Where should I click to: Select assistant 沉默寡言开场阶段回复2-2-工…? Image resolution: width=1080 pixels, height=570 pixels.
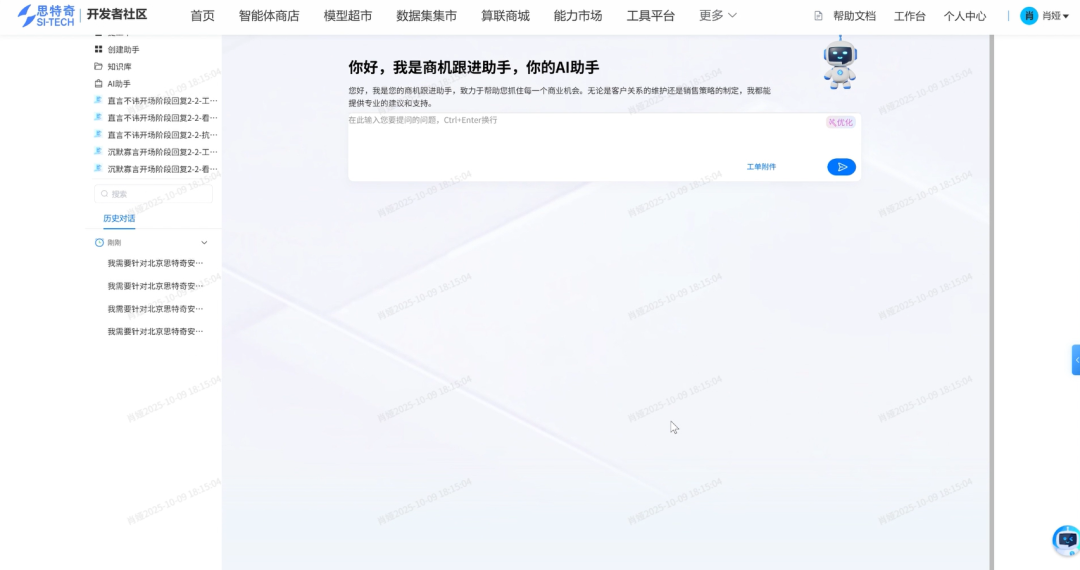point(156,152)
